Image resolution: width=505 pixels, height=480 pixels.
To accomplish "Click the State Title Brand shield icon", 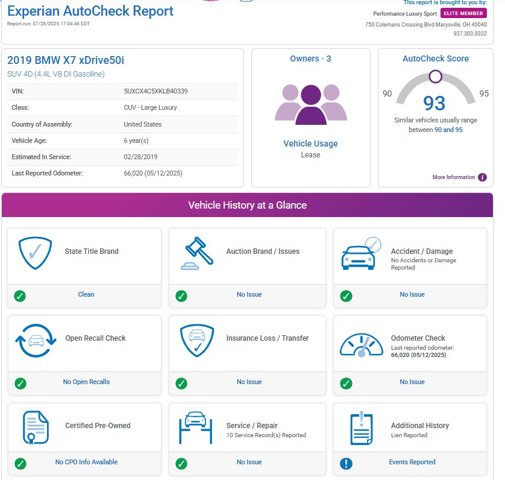I will coord(35,253).
